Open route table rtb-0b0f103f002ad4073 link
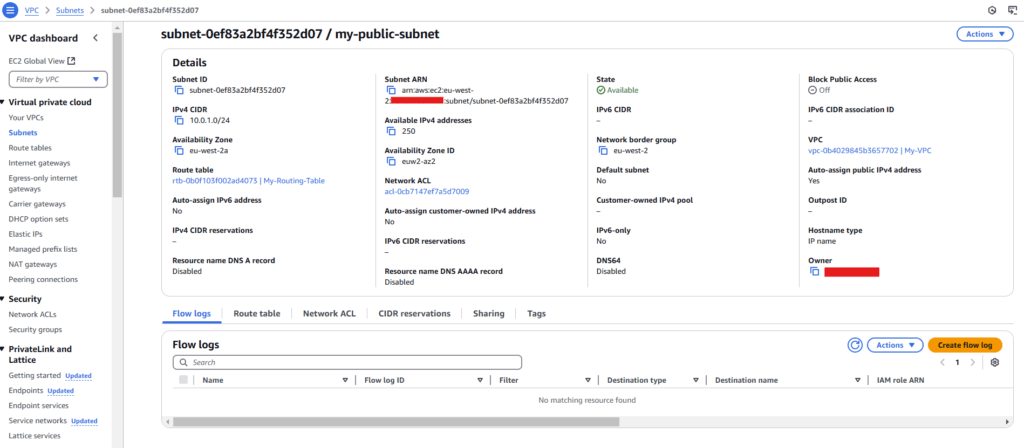The height and width of the screenshot is (448, 1024). coord(248,181)
